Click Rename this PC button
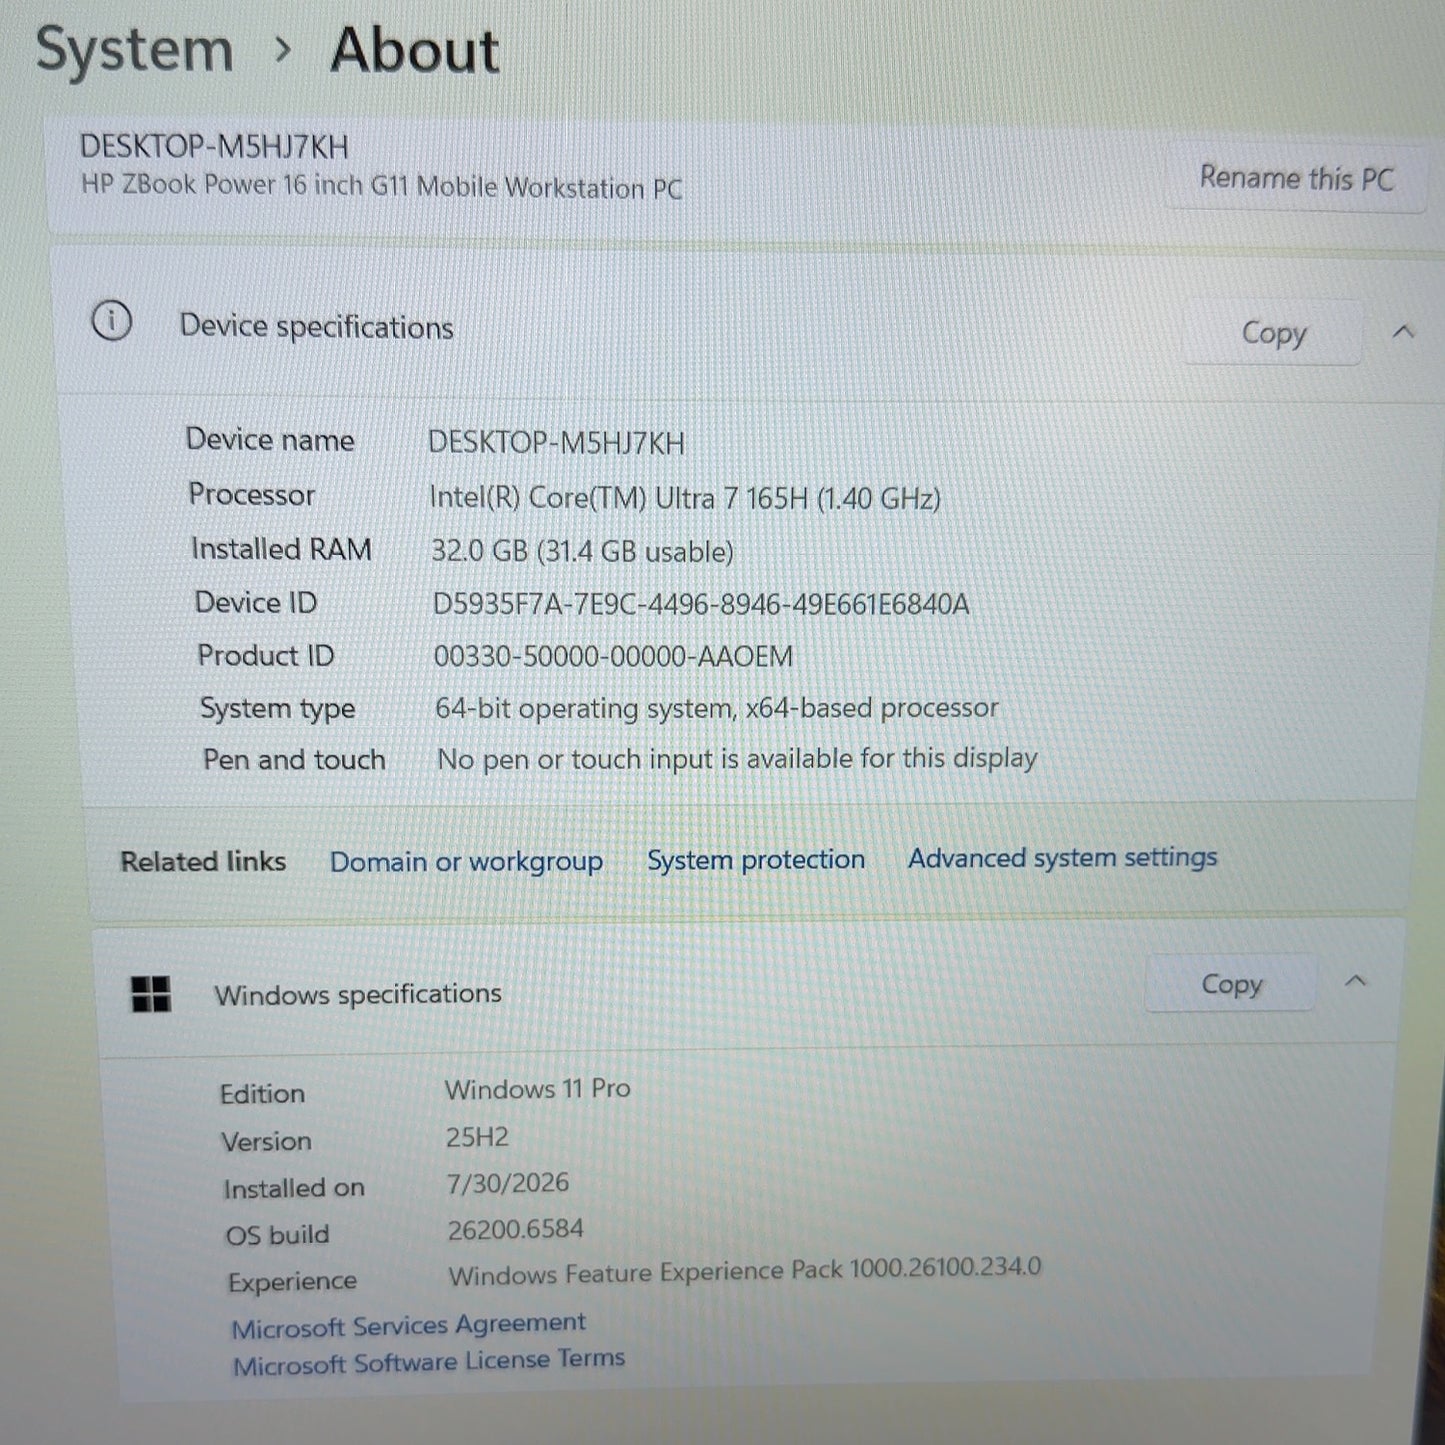1445x1445 pixels. click(x=1296, y=178)
